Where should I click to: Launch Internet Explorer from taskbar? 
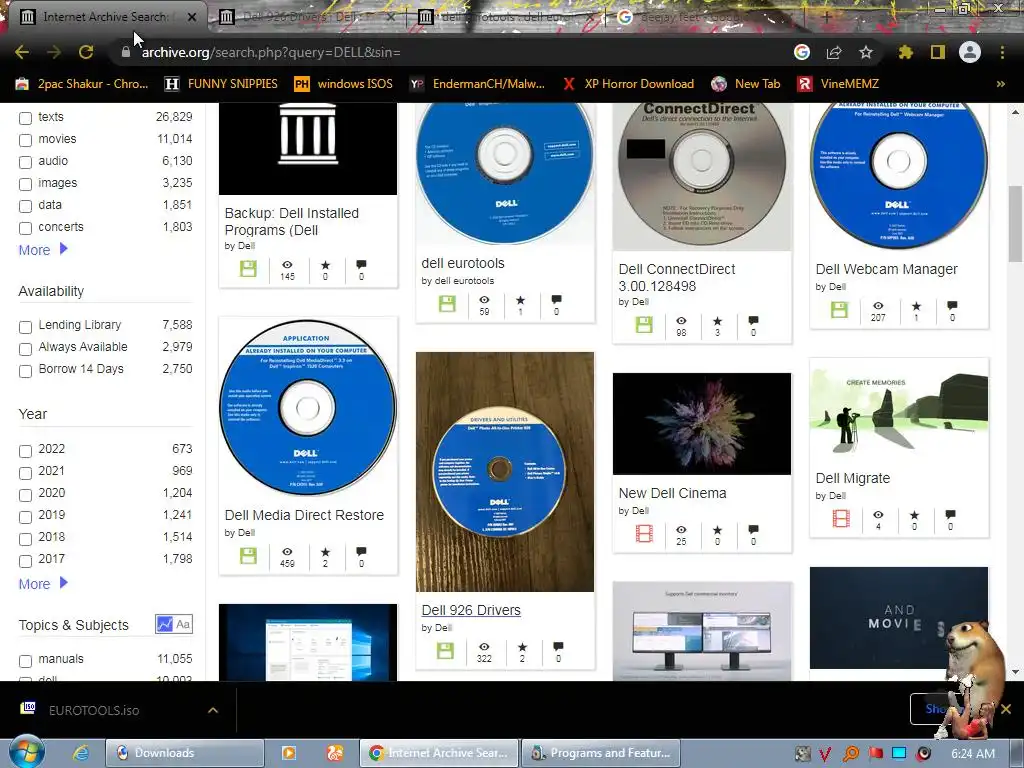point(81,753)
